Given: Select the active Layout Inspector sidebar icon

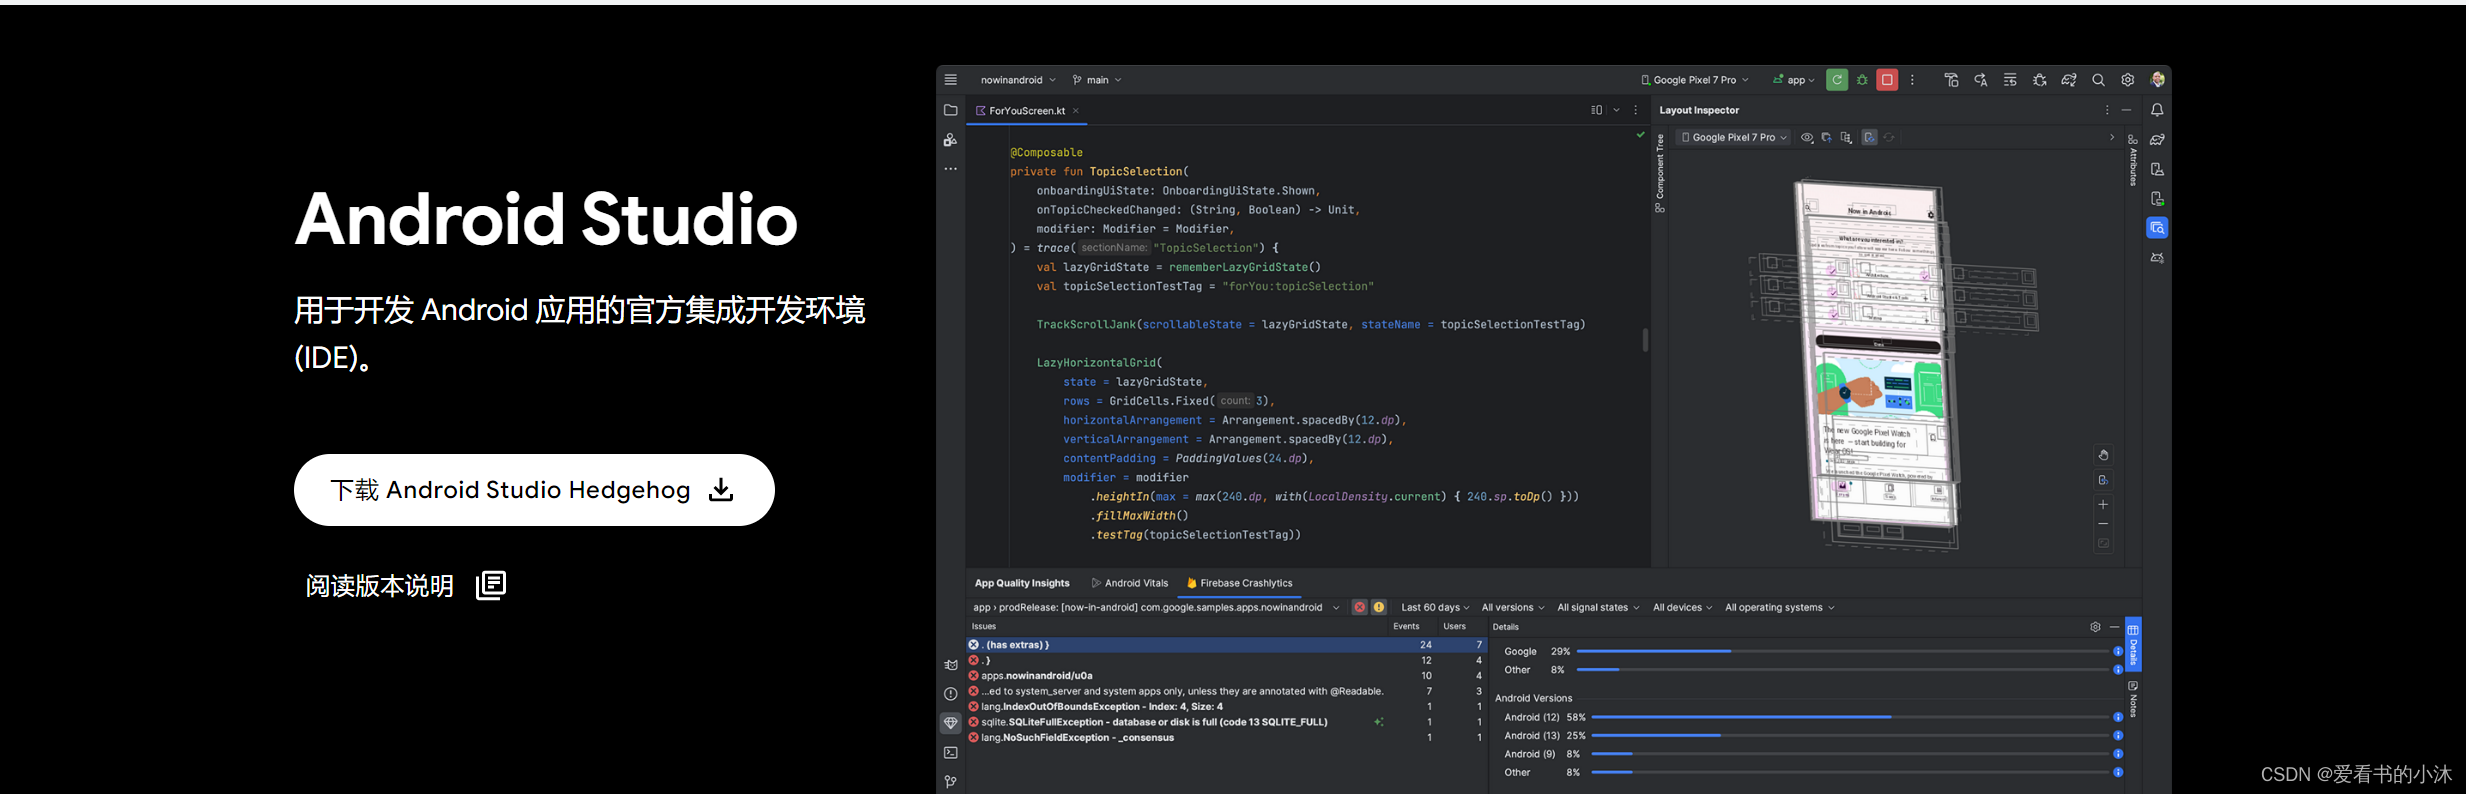Looking at the screenshot, I should point(2157,228).
